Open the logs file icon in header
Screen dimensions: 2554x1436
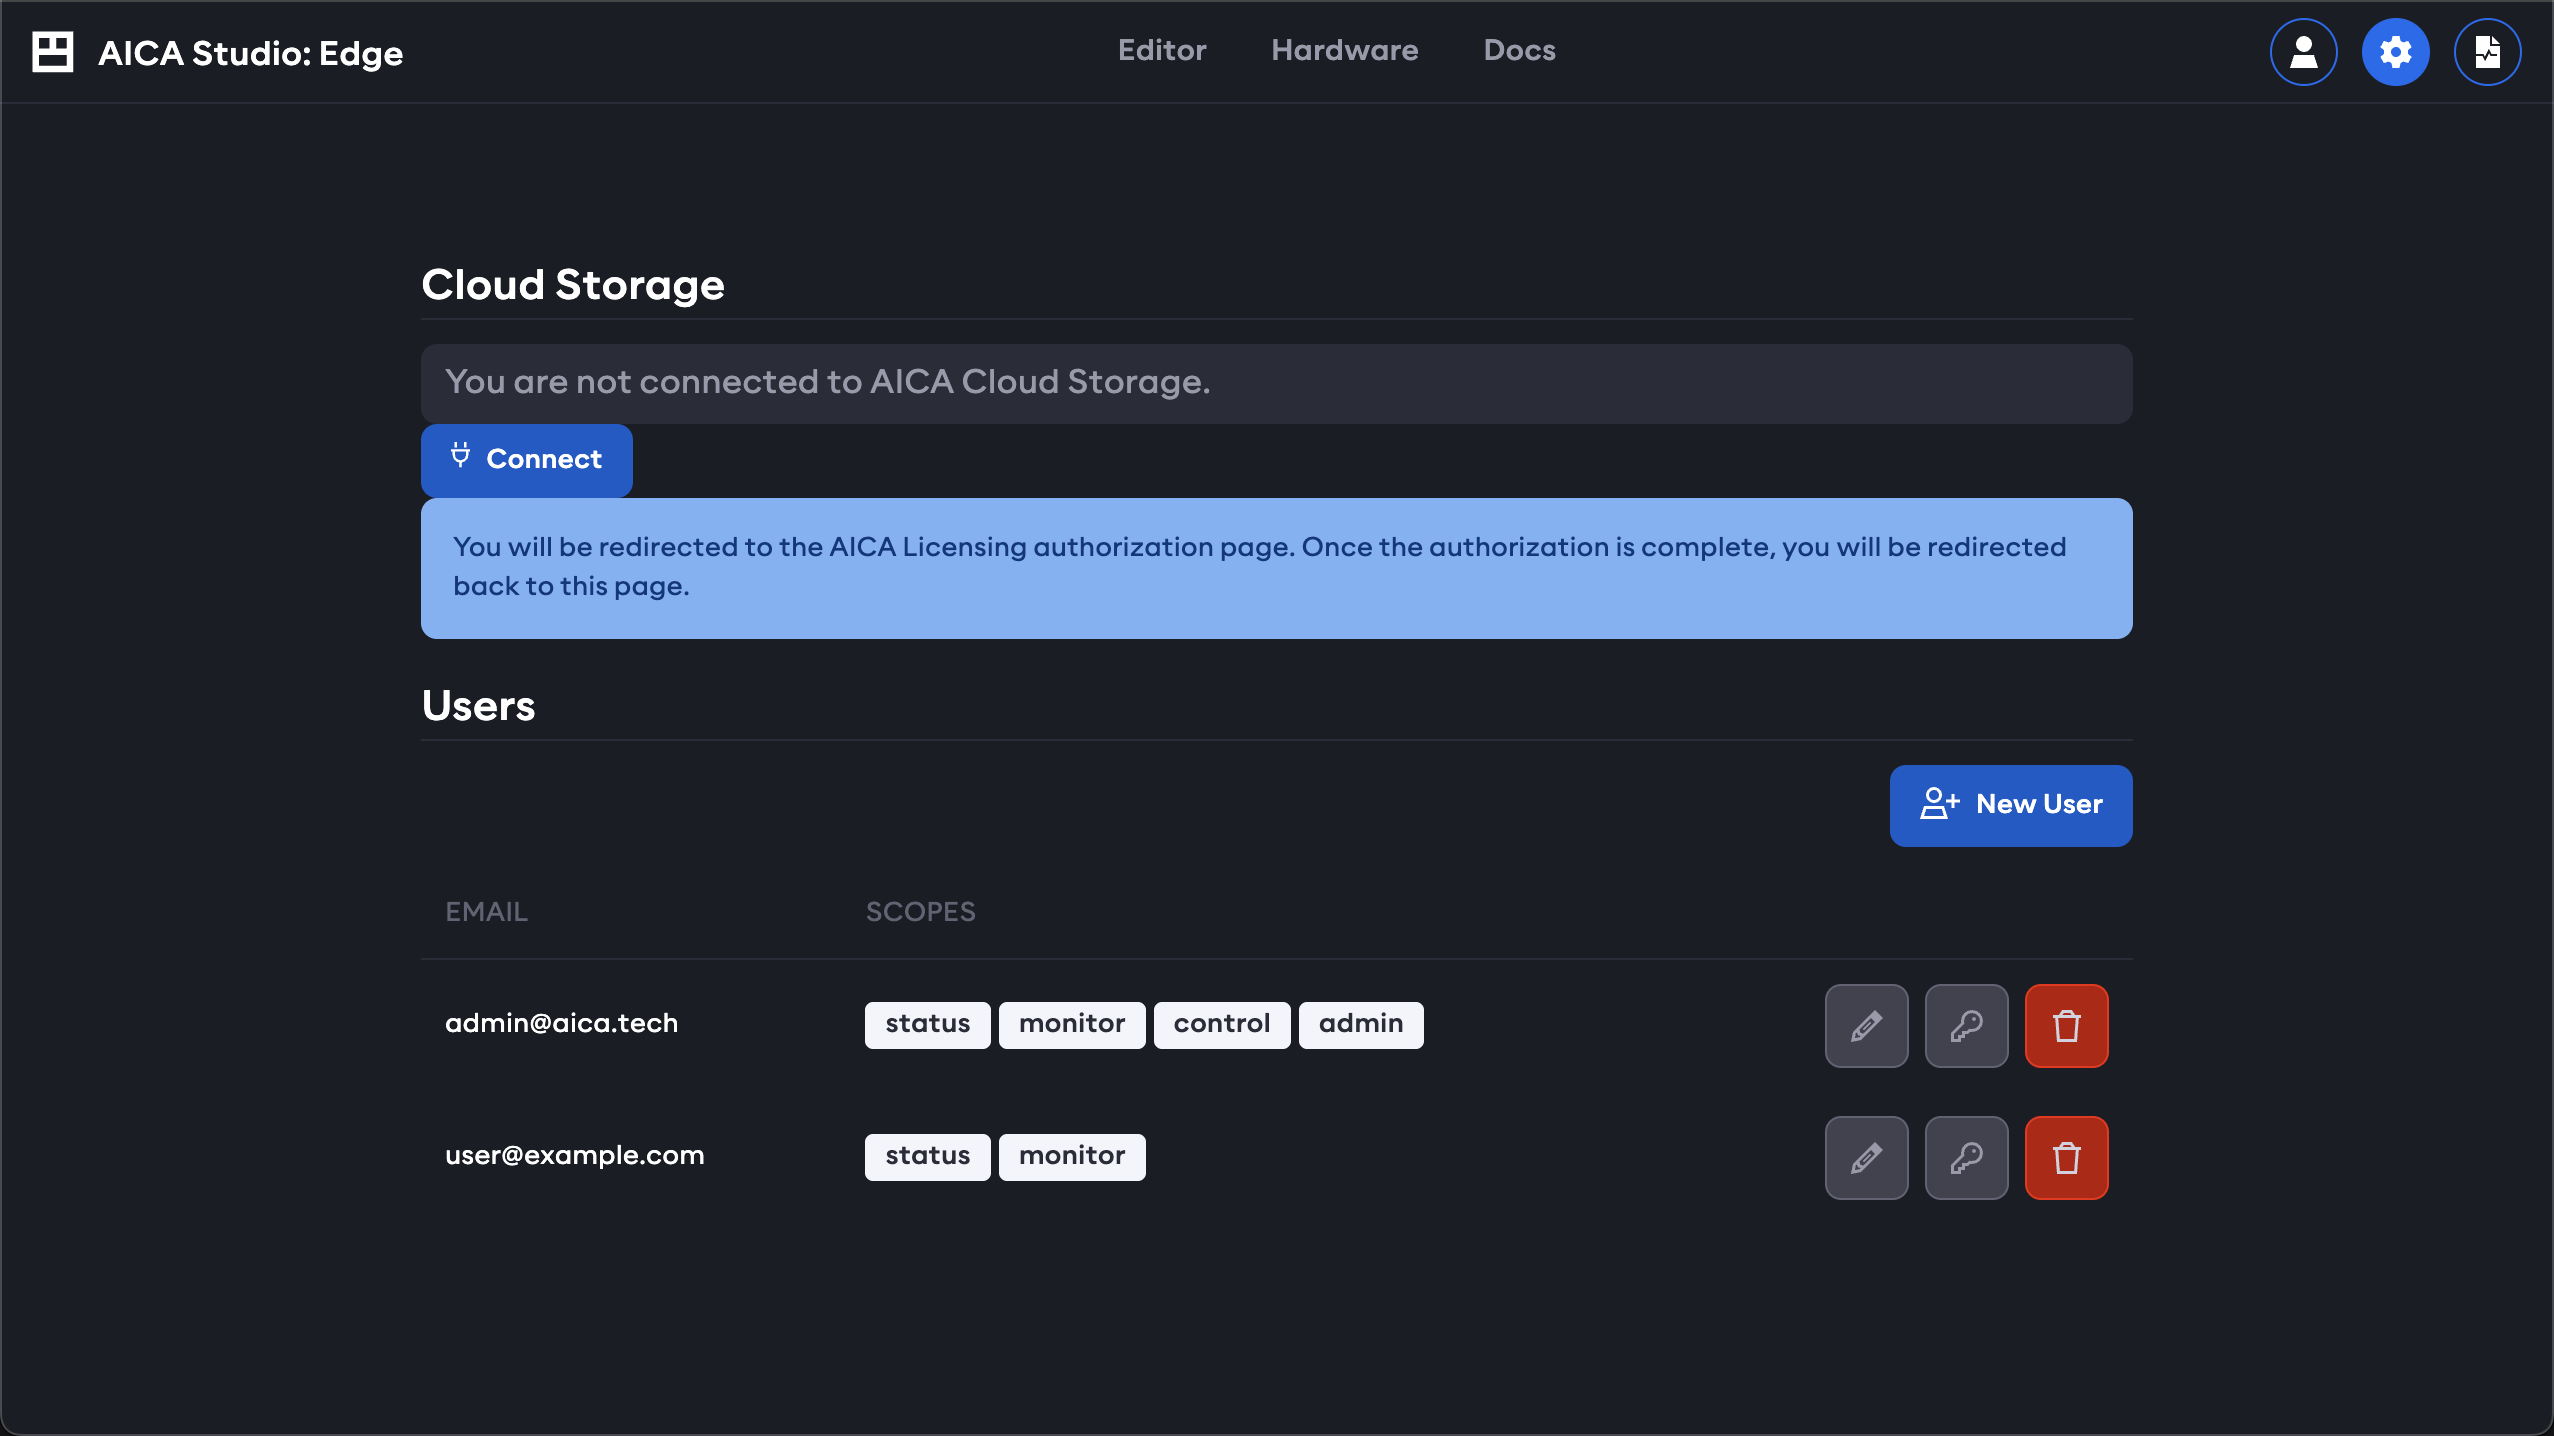2488,52
